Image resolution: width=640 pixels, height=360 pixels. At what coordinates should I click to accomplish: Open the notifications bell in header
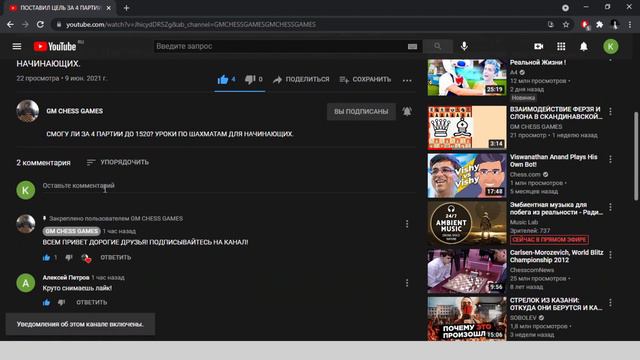584,47
